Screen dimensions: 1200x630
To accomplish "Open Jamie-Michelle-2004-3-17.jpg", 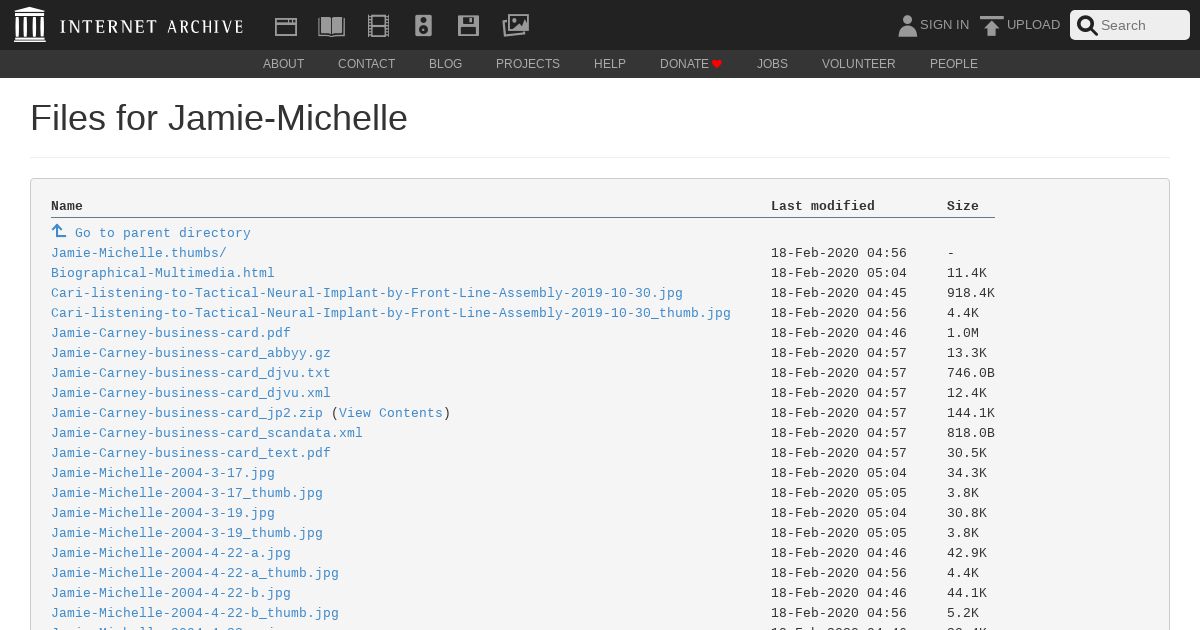I will (x=163, y=473).
